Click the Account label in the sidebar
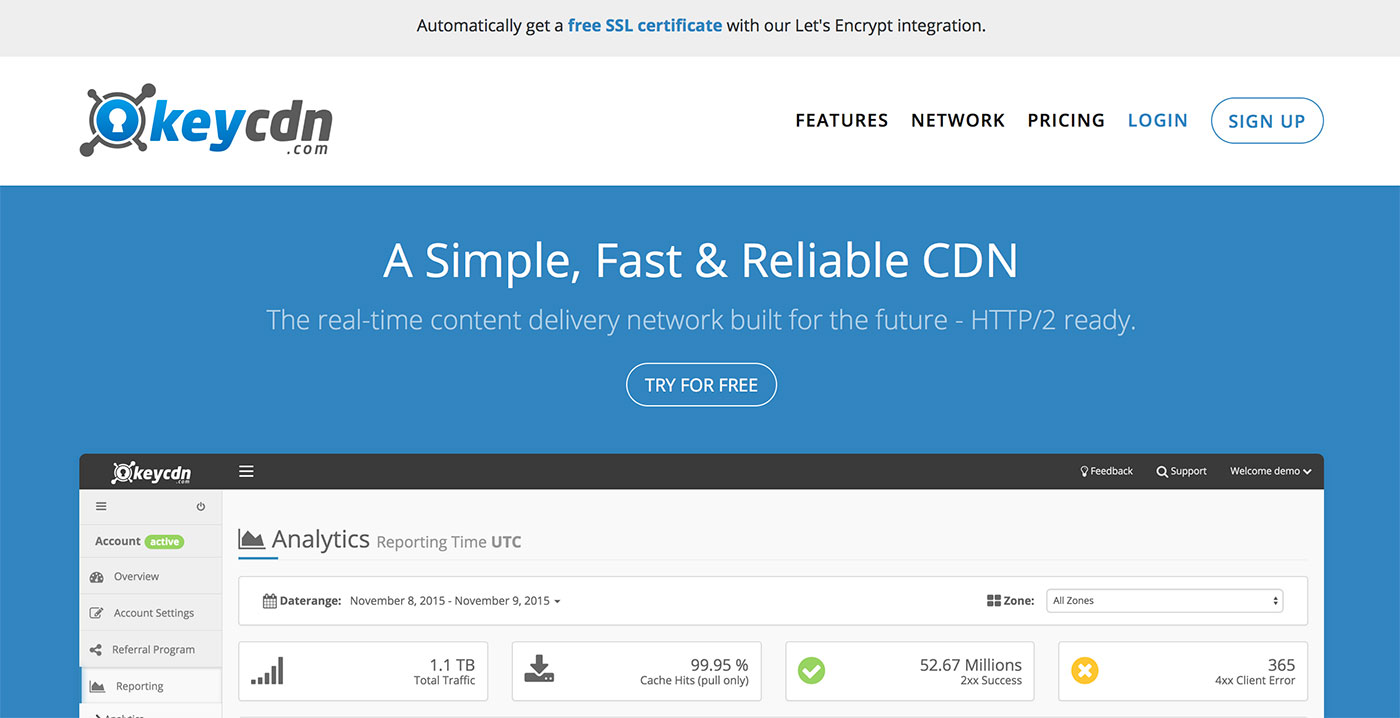Screen dimensions: 1400x718 click(117, 541)
